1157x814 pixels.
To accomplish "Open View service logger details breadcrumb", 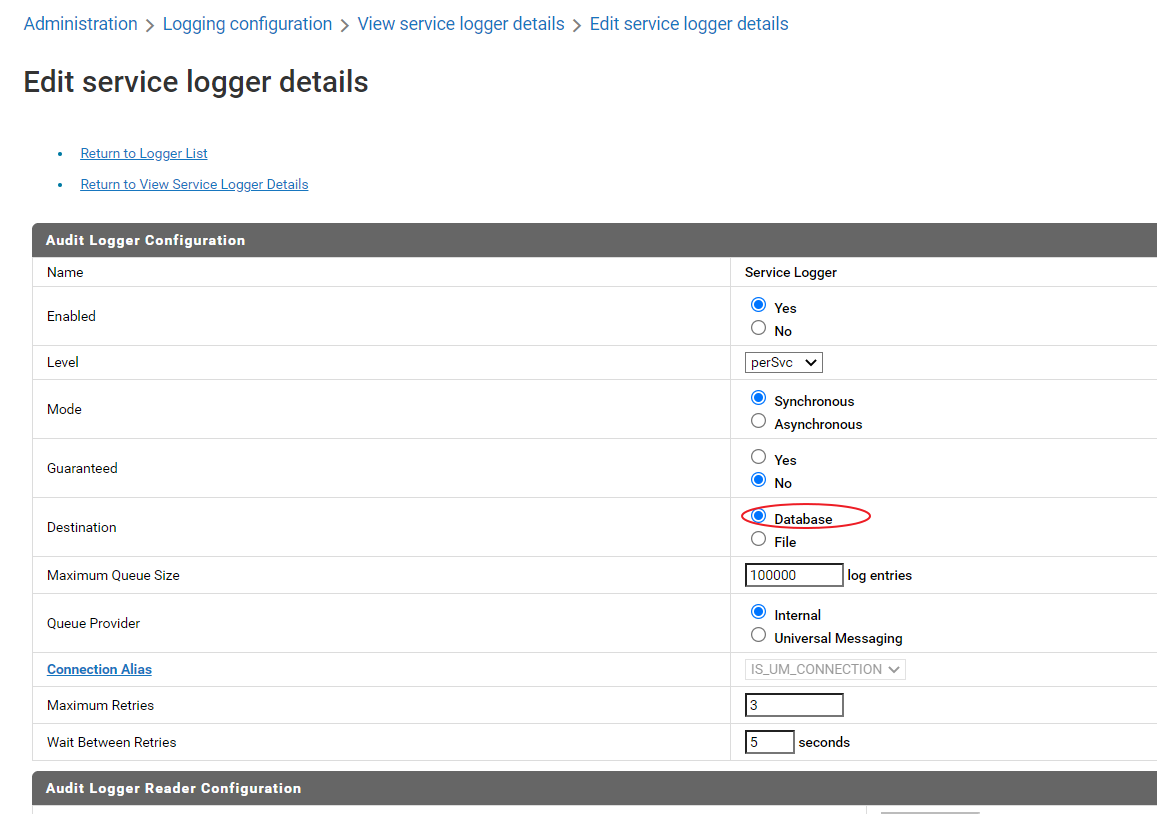I will [x=461, y=24].
